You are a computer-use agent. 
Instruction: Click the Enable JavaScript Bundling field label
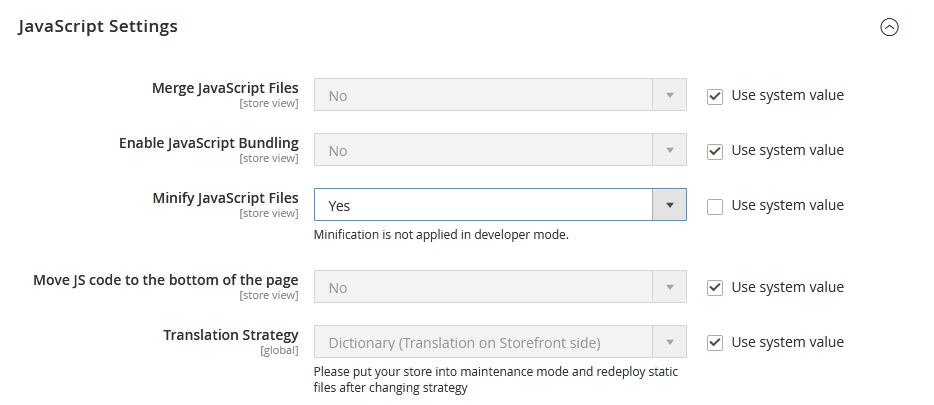click(208, 143)
